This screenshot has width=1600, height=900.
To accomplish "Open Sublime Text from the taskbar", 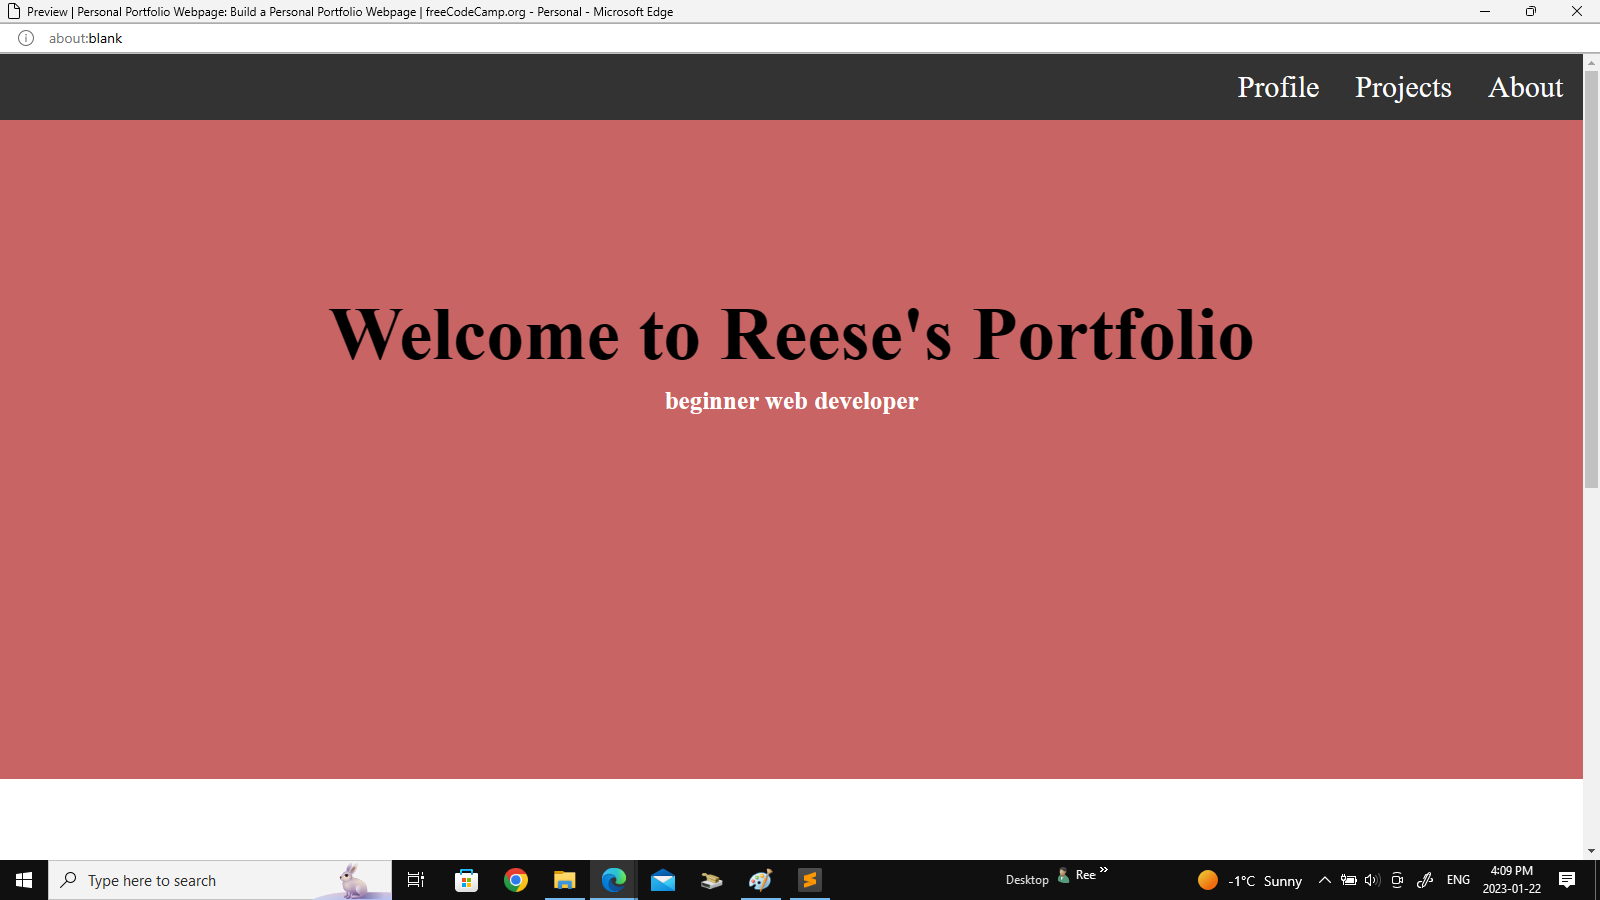I will (809, 880).
